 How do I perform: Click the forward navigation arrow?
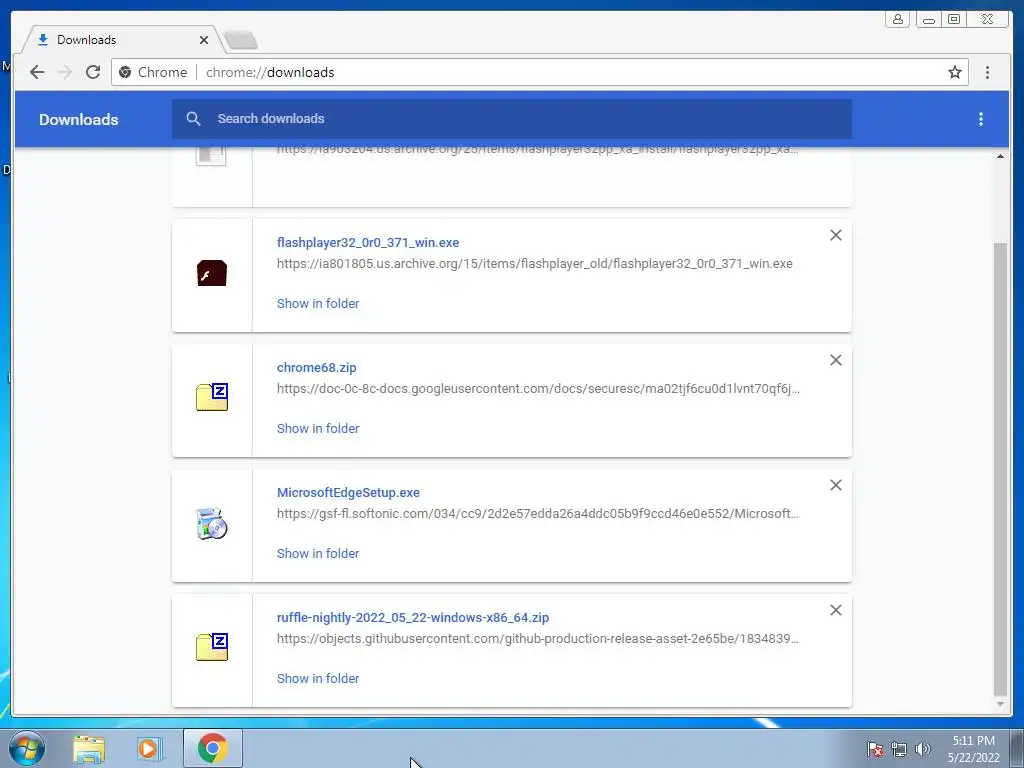(65, 72)
